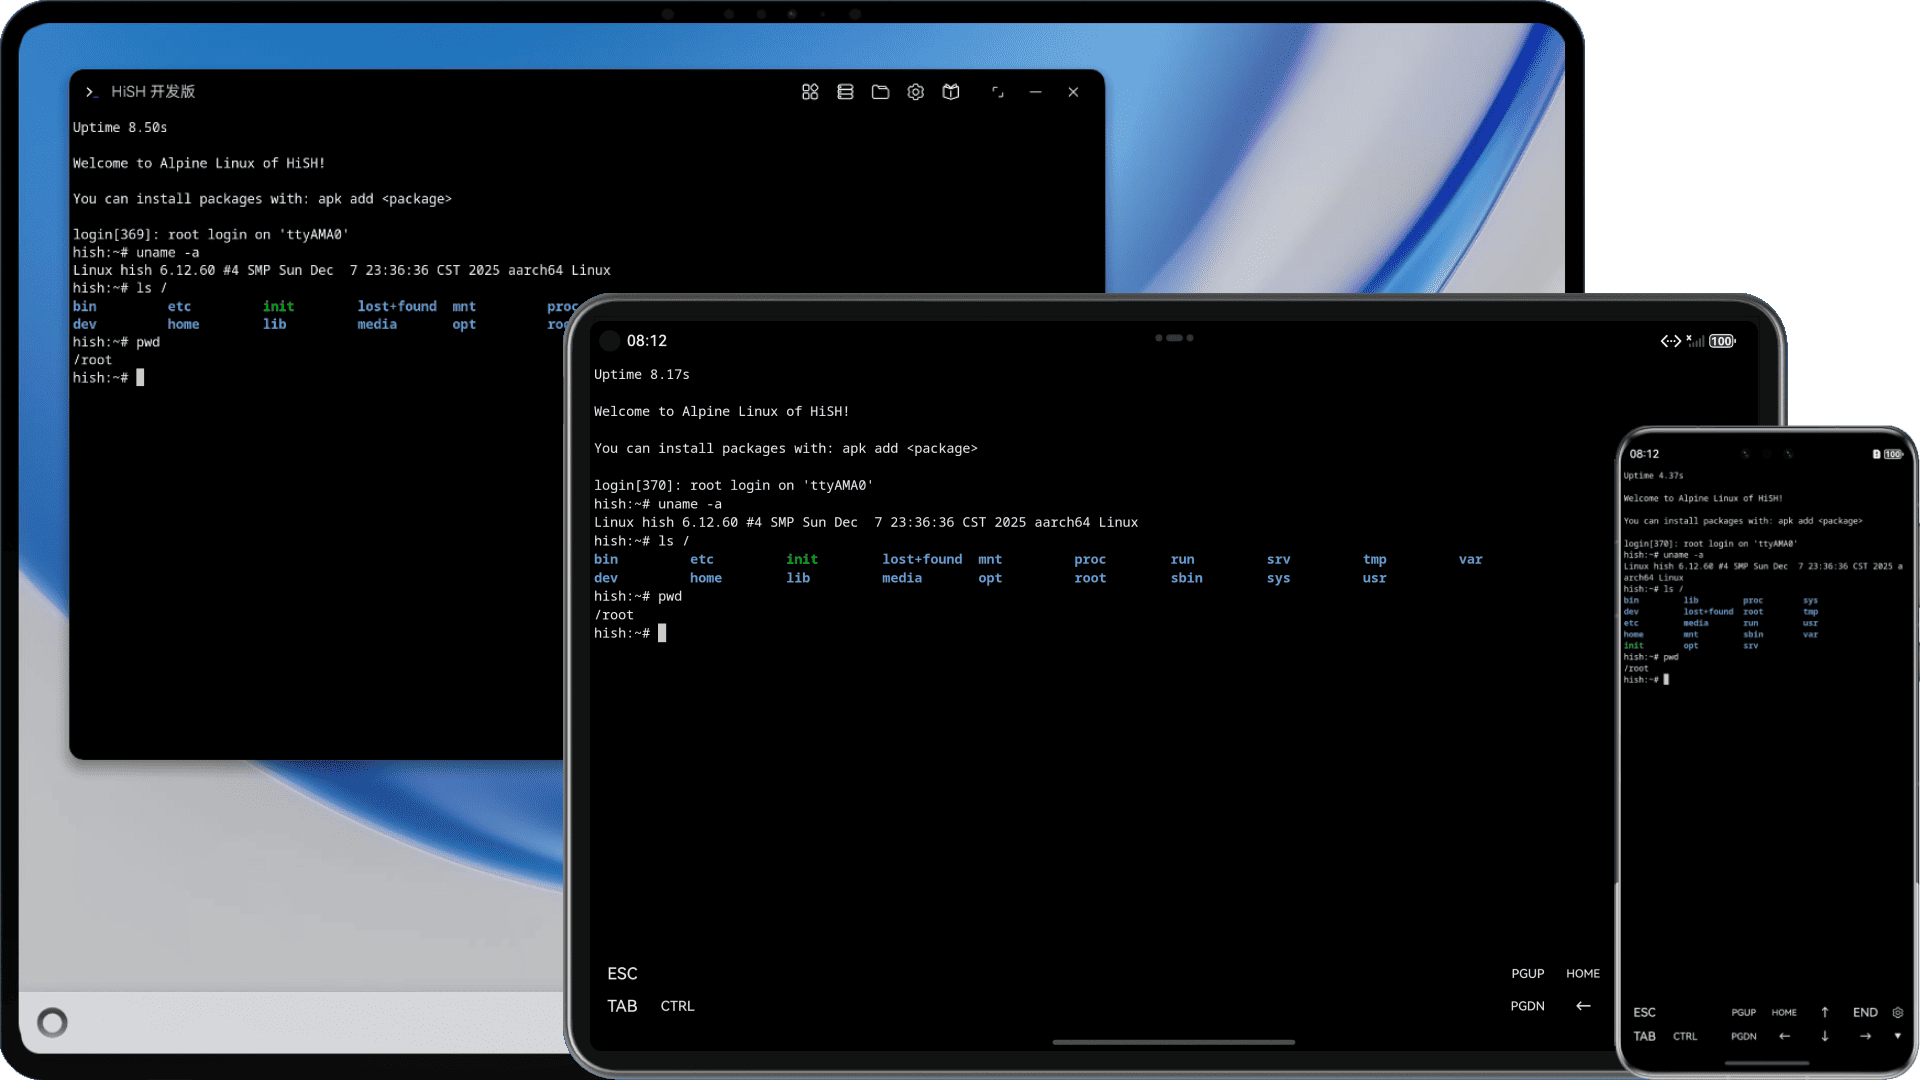Open the filesystem manager icon in HiSH title bar
Image resolution: width=1920 pixels, height=1080 pixels.
point(845,91)
